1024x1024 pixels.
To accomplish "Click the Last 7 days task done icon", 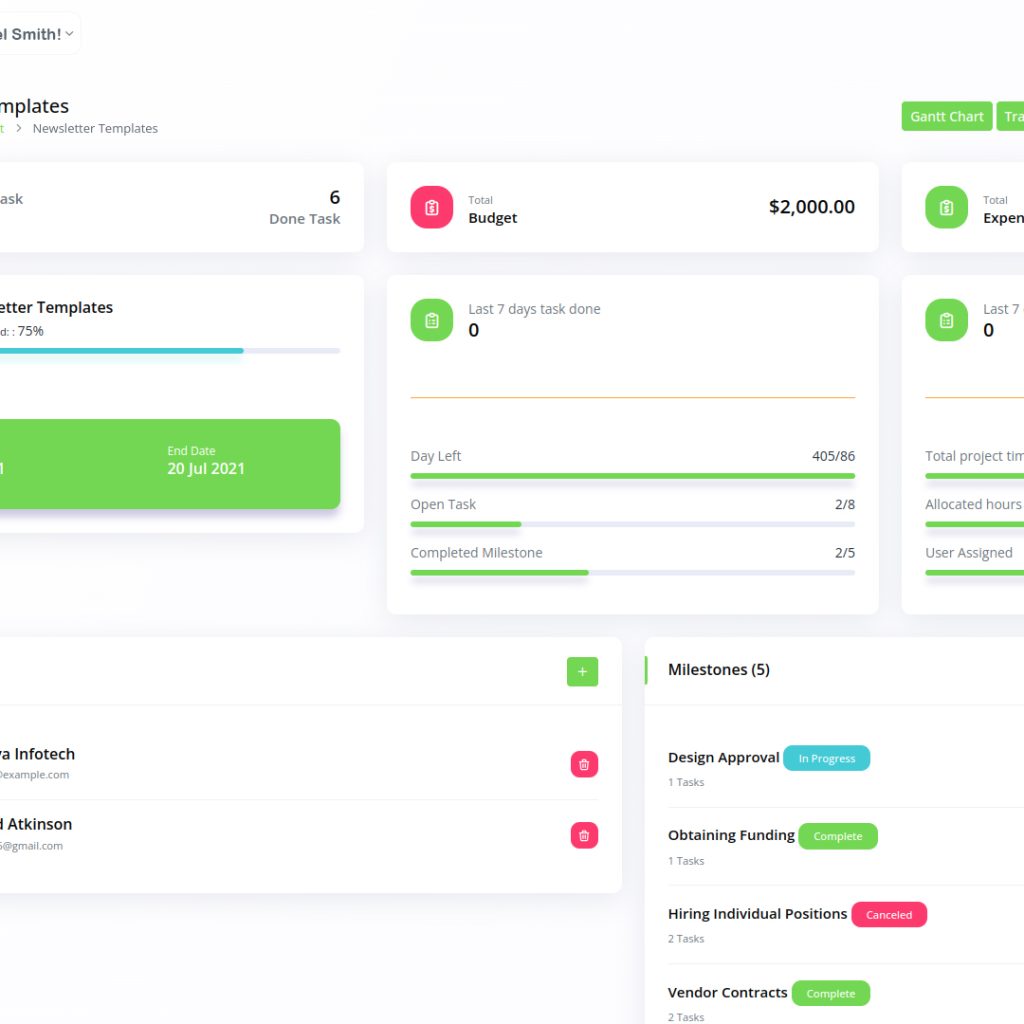I will tap(431, 320).
